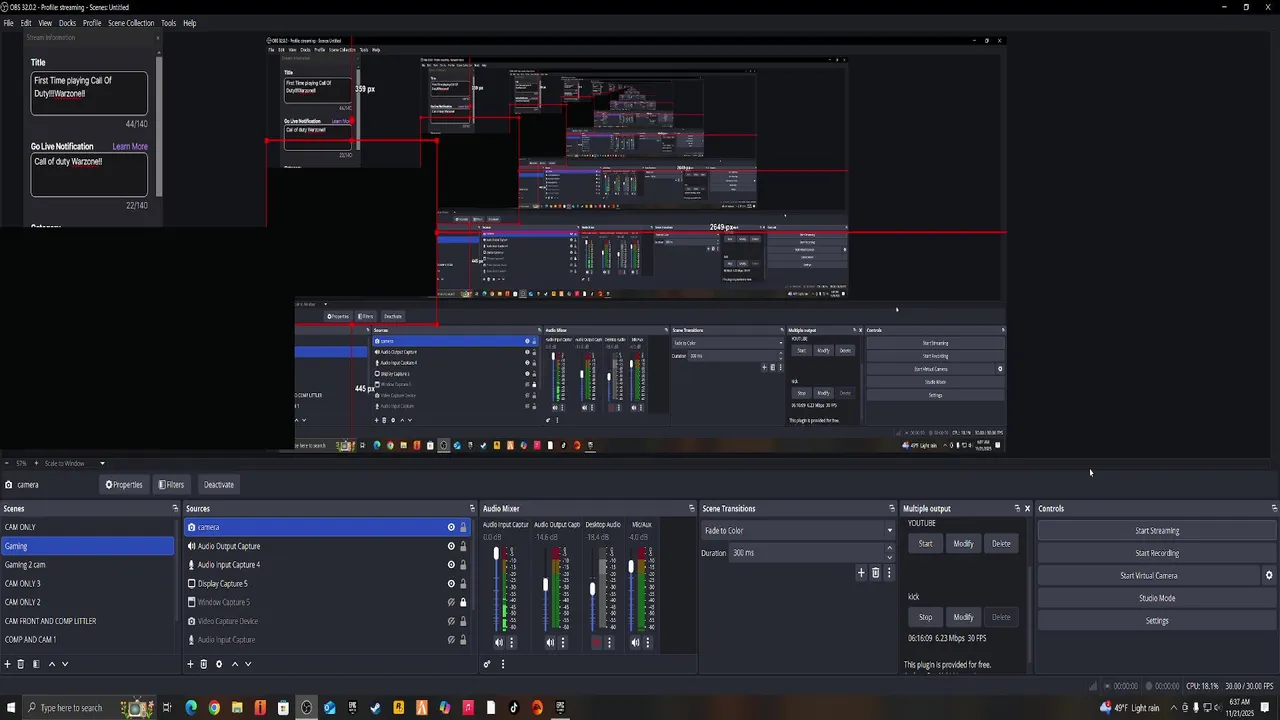The image size is (1280, 720).
Task: Mute the Audio Input Capture mixer channel
Action: 499,643
